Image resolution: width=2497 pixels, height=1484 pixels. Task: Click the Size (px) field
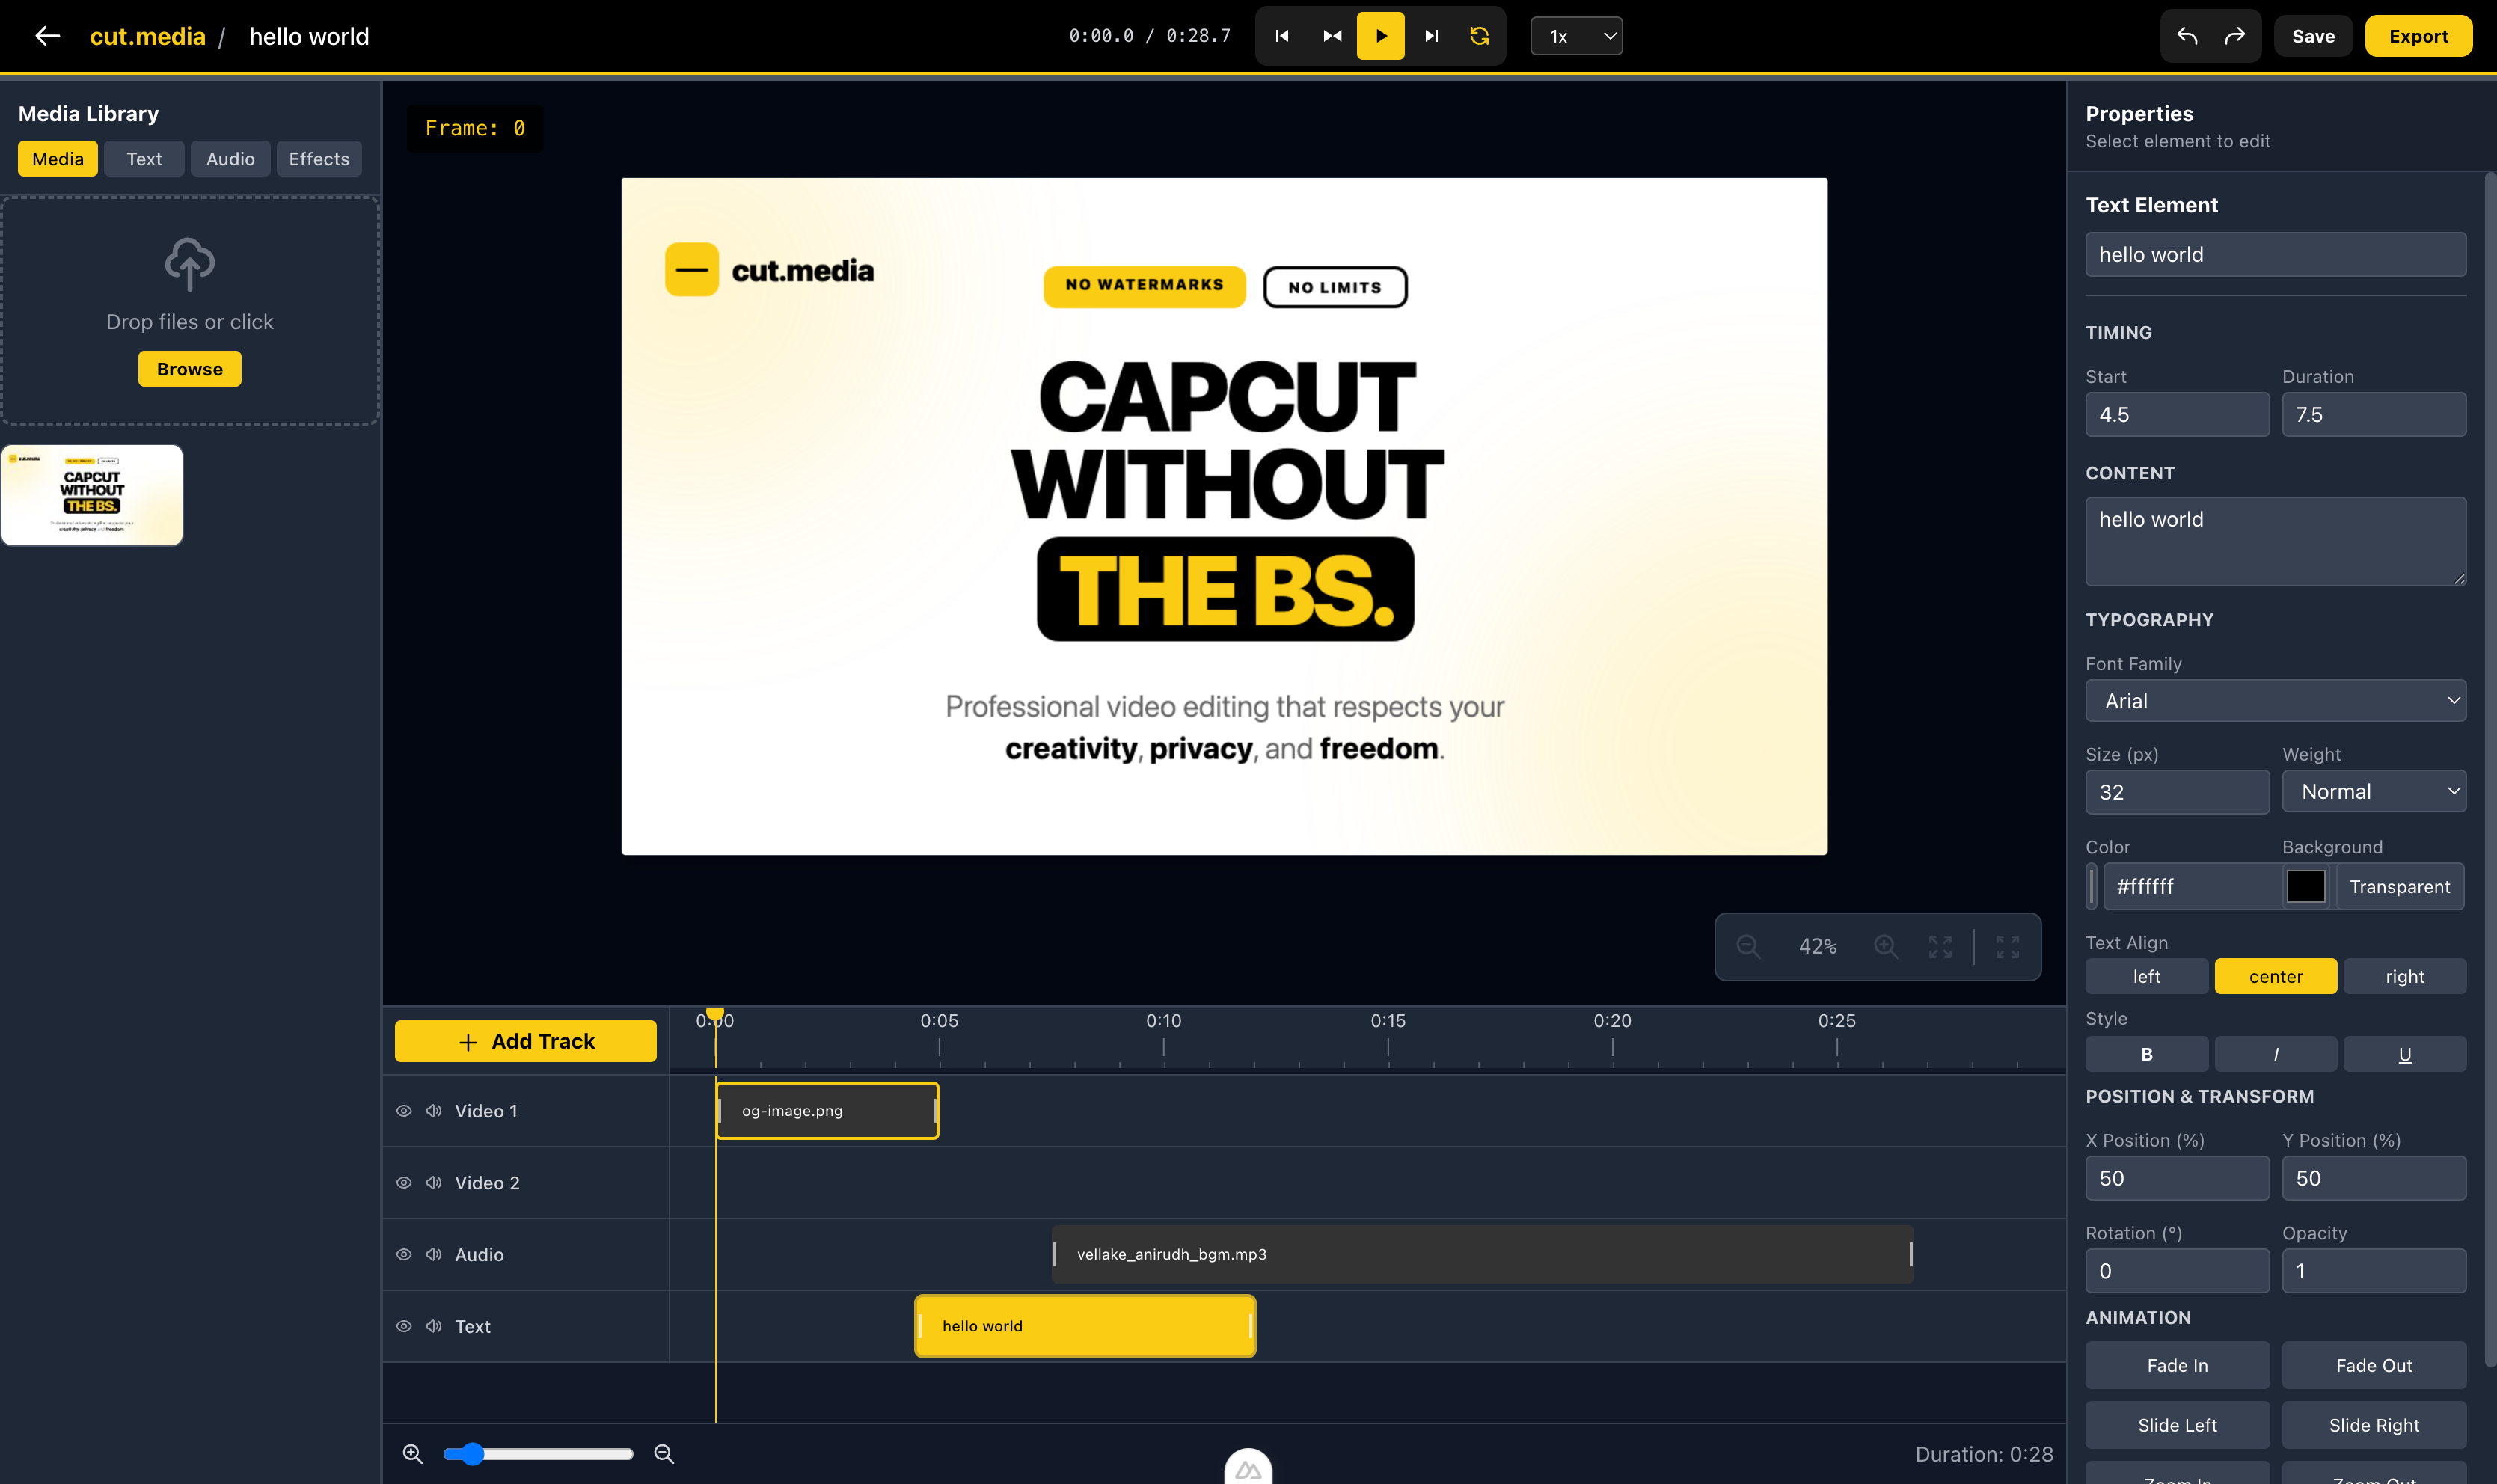(x=2177, y=792)
